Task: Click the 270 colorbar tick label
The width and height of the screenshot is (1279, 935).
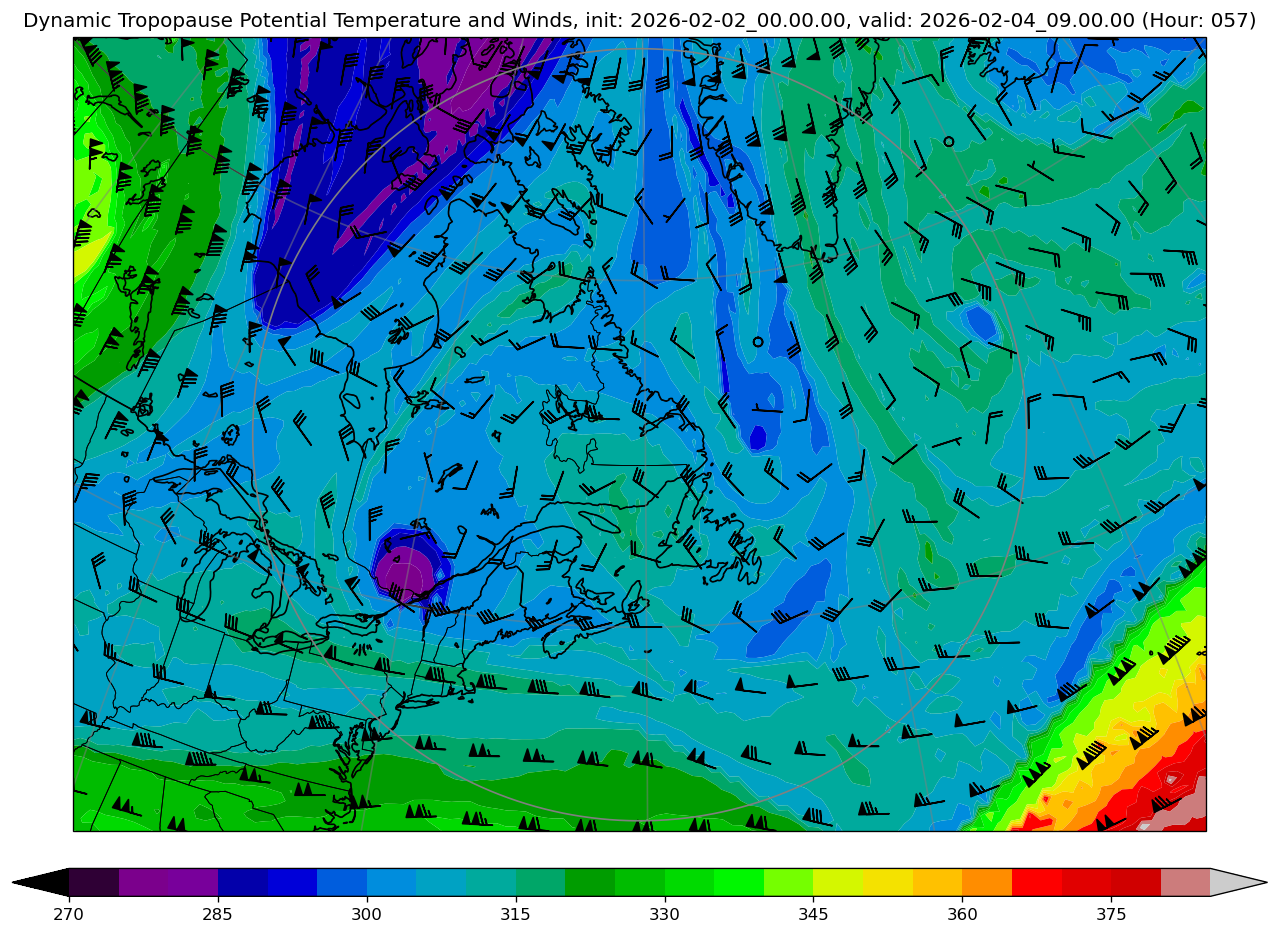Action: pyautogui.click(x=69, y=914)
